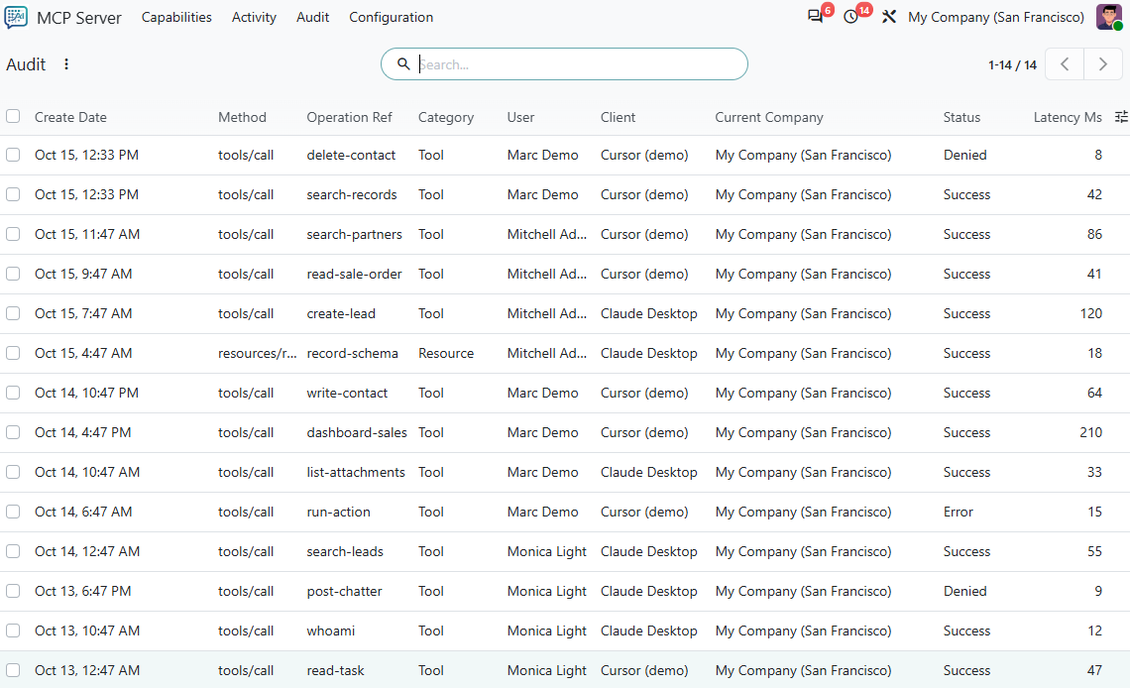Viewport: 1130px width, 688px height.
Task: Select the delete-contact row checkbox
Action: coord(13,154)
